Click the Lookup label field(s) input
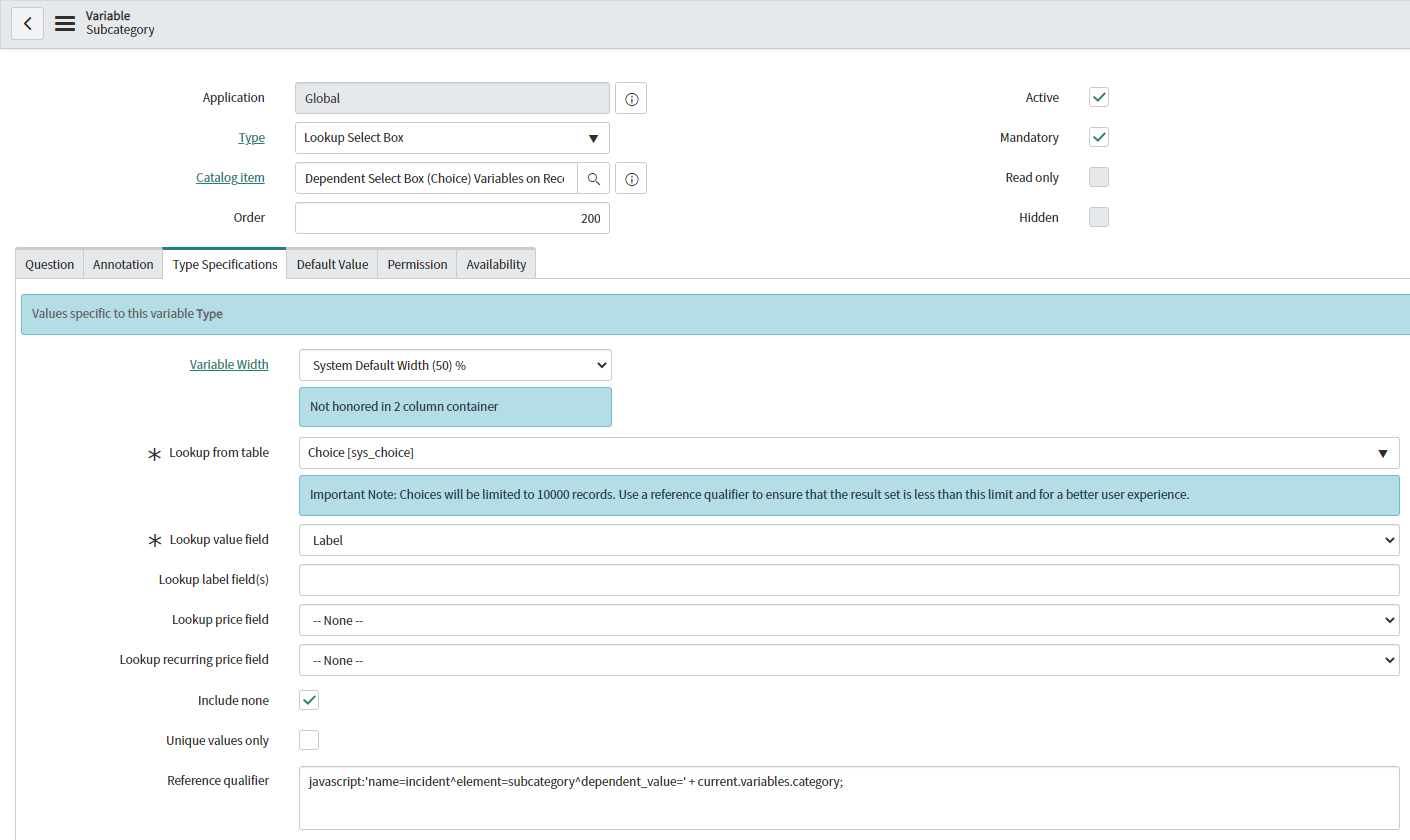 [849, 580]
